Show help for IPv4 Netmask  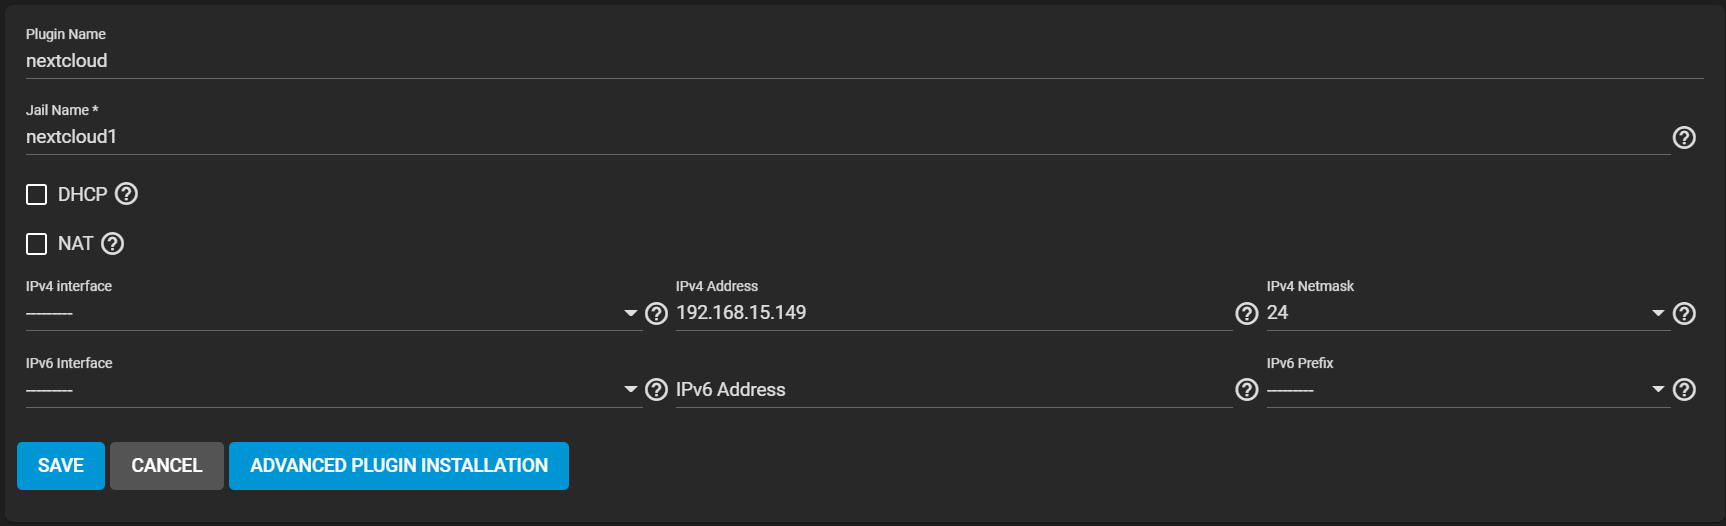(1684, 314)
